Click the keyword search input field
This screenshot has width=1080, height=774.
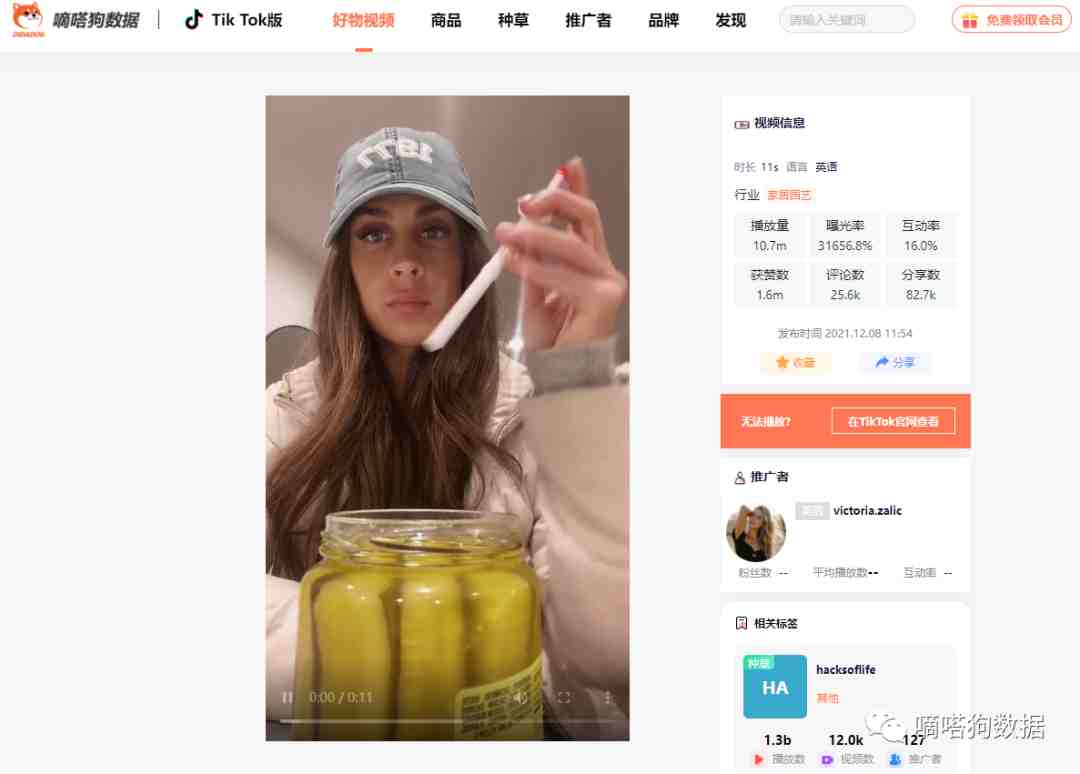847,20
